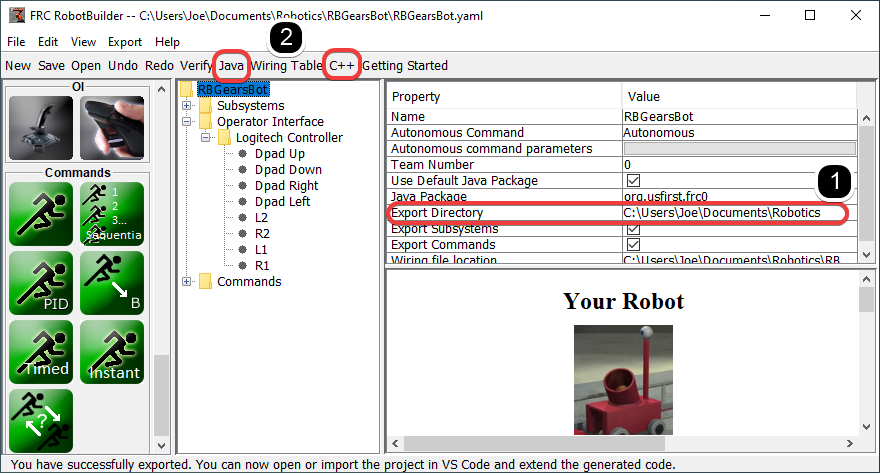Select the Conditional command icon
This screenshot has width=880, height=473.
41,421
